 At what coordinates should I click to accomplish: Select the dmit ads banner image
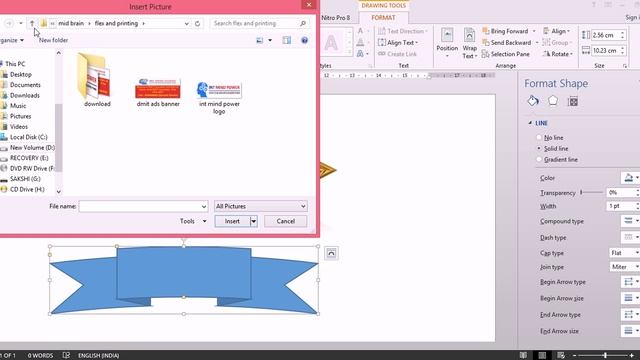click(158, 92)
